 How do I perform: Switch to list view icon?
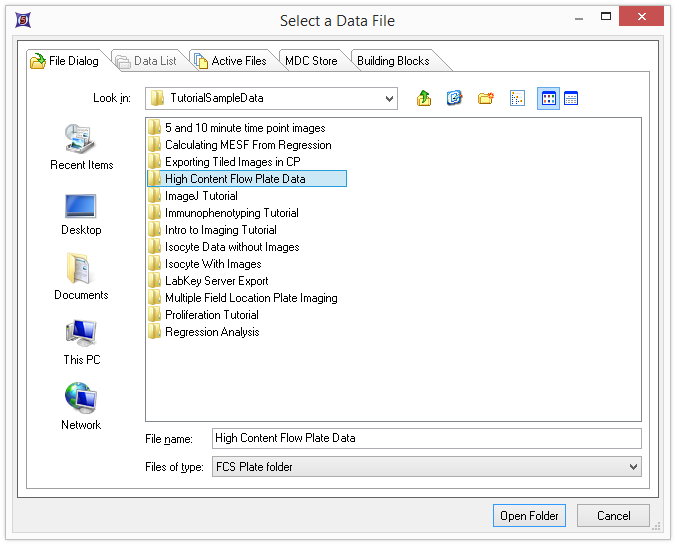coord(517,98)
